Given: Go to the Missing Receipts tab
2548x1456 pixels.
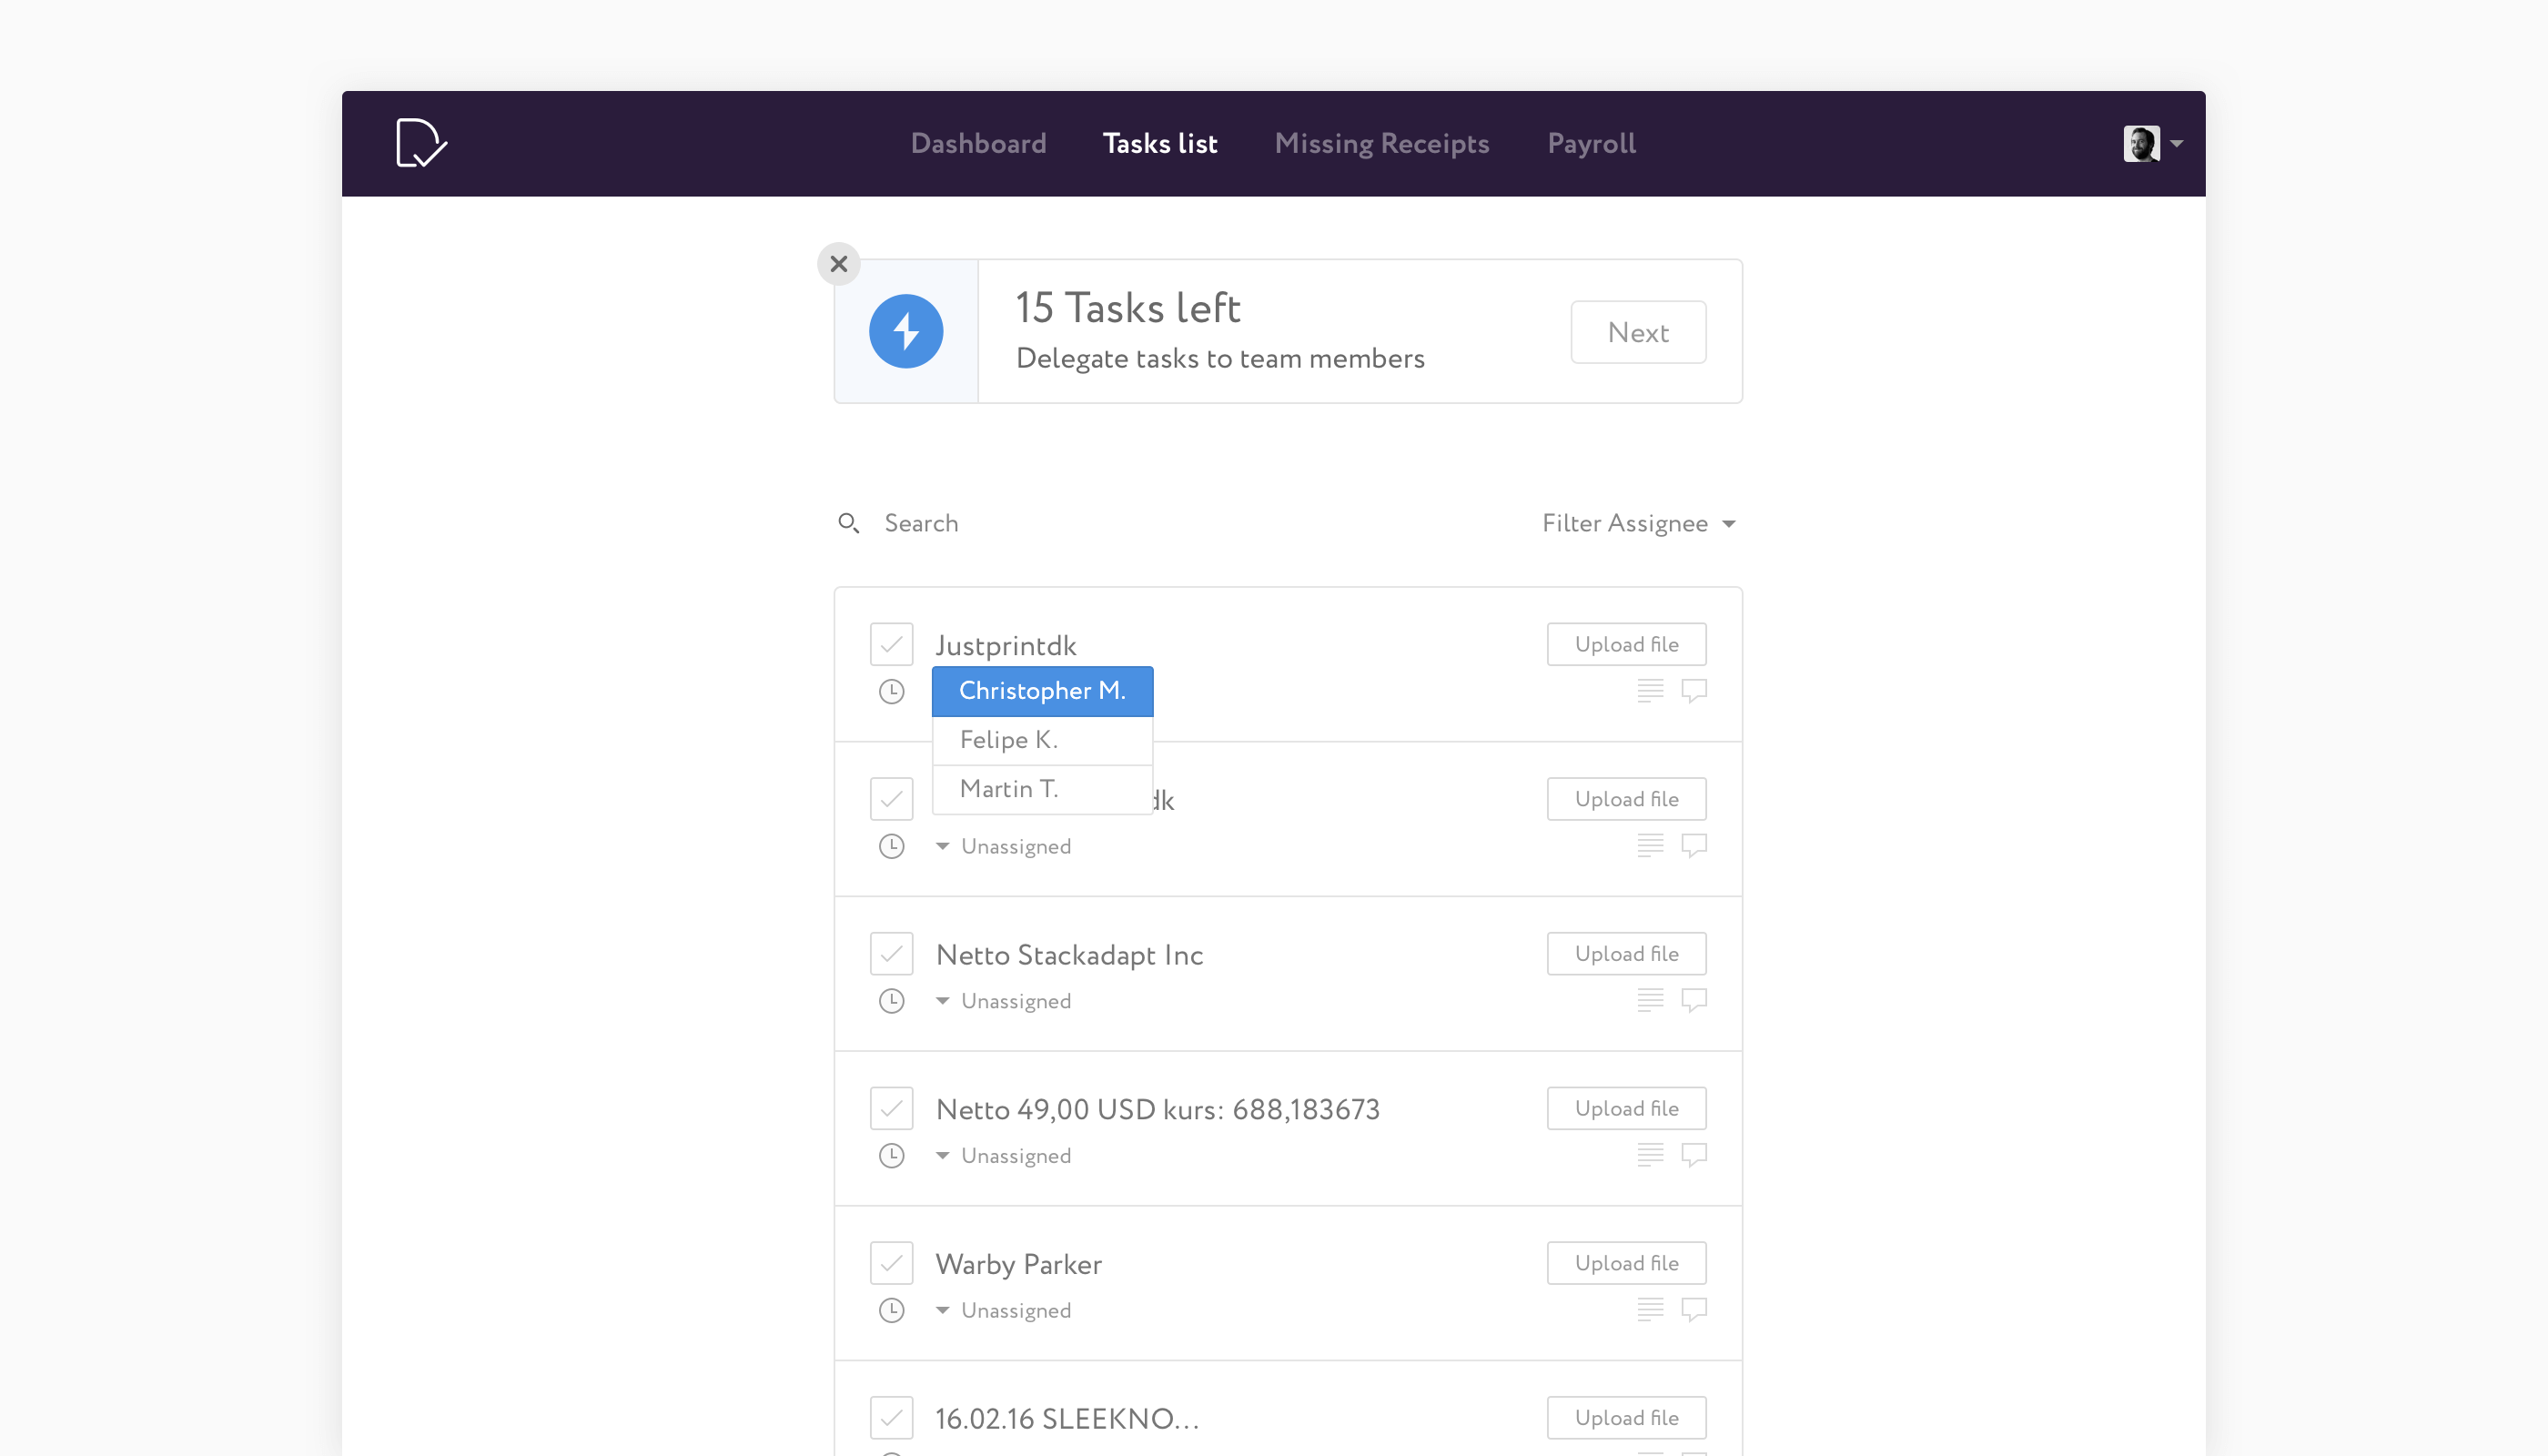Looking at the screenshot, I should pos(1382,143).
